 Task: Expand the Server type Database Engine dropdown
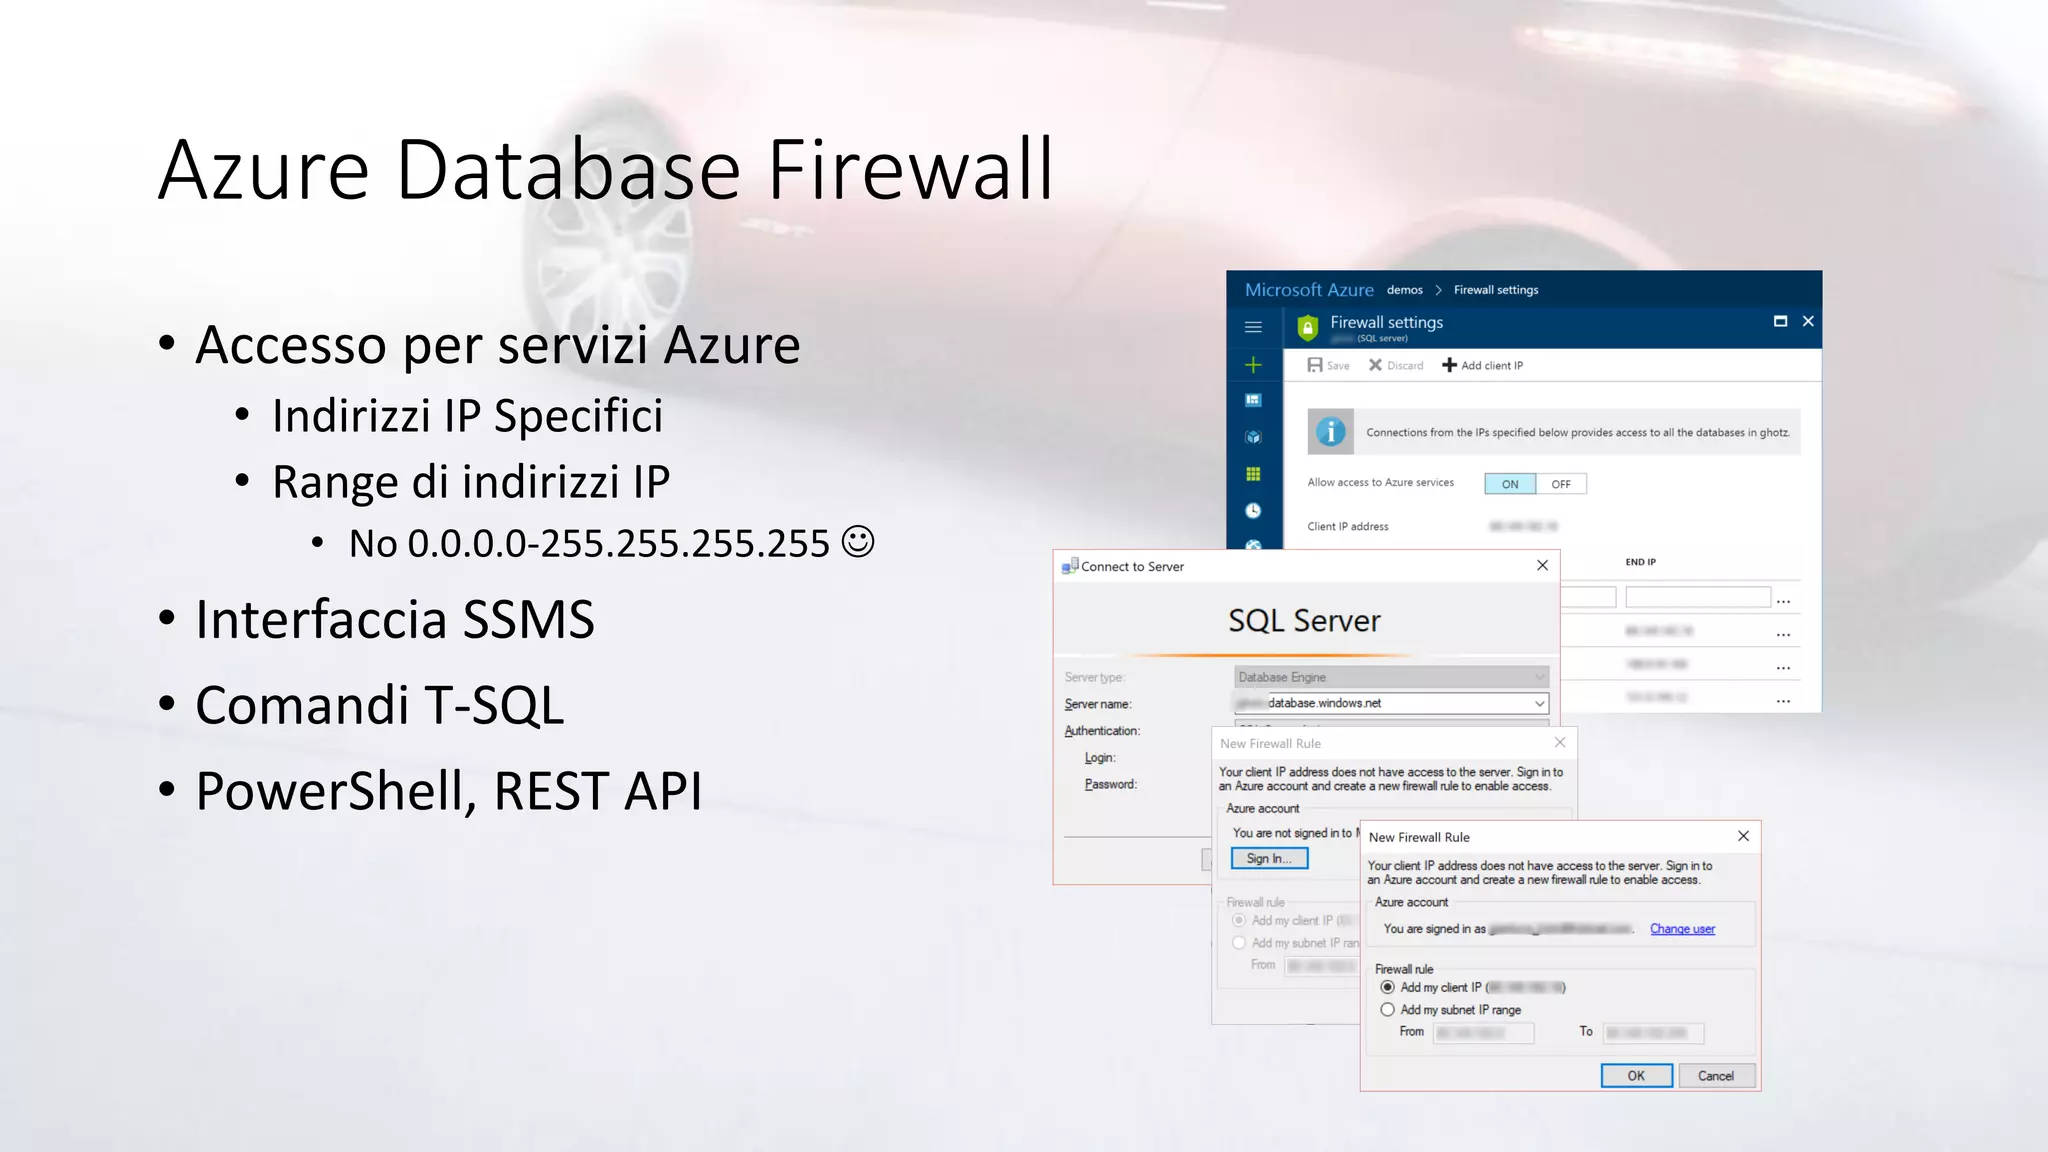click(1539, 677)
